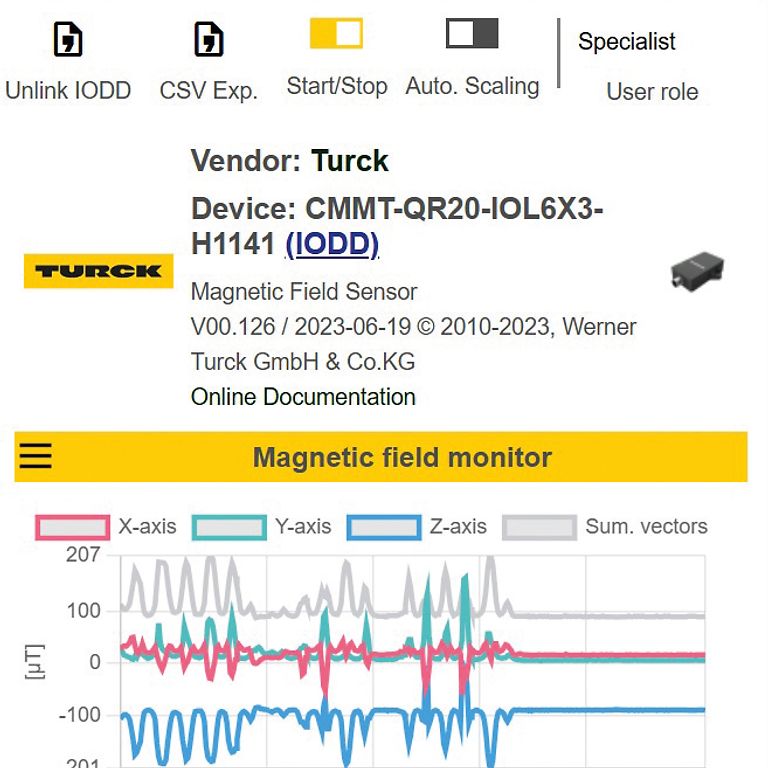This screenshot has height=768, width=768.
Task: Toggle Sum. vectors series in the legend
Action: coord(540,527)
